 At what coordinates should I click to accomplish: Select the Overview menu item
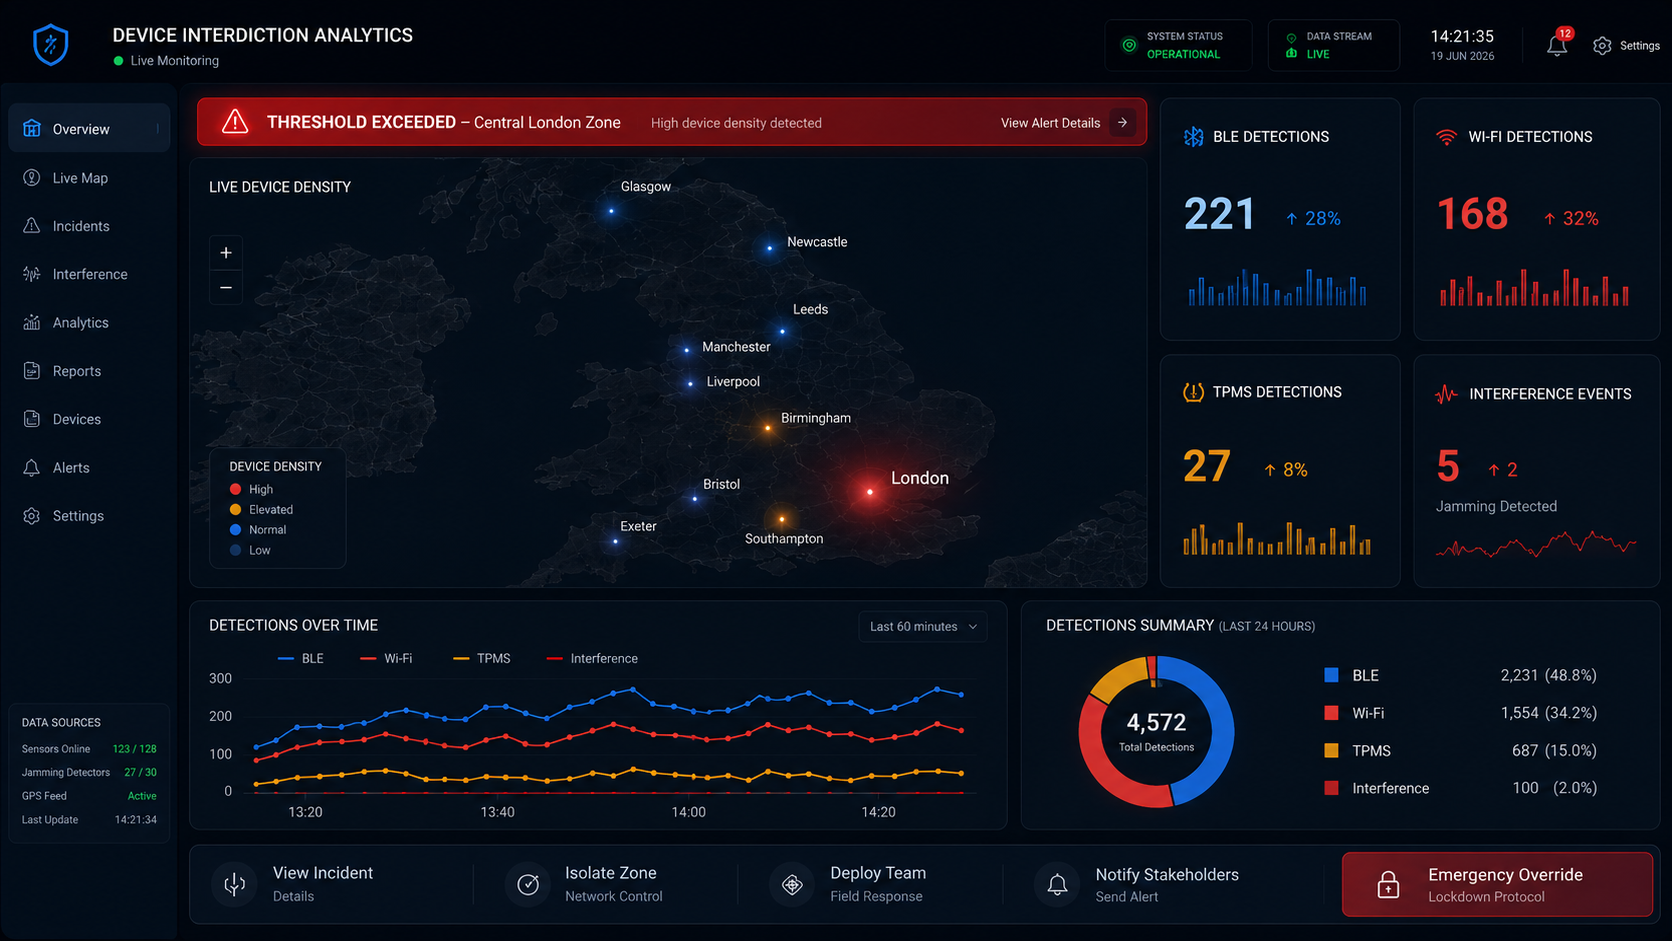pos(89,129)
